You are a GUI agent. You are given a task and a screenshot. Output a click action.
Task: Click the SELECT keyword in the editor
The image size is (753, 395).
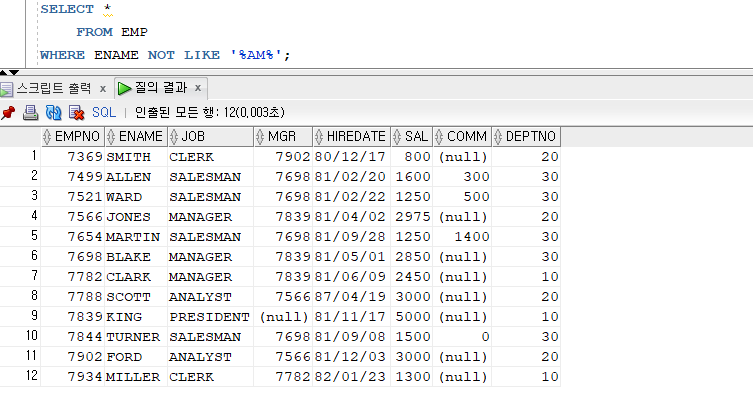pos(67,9)
